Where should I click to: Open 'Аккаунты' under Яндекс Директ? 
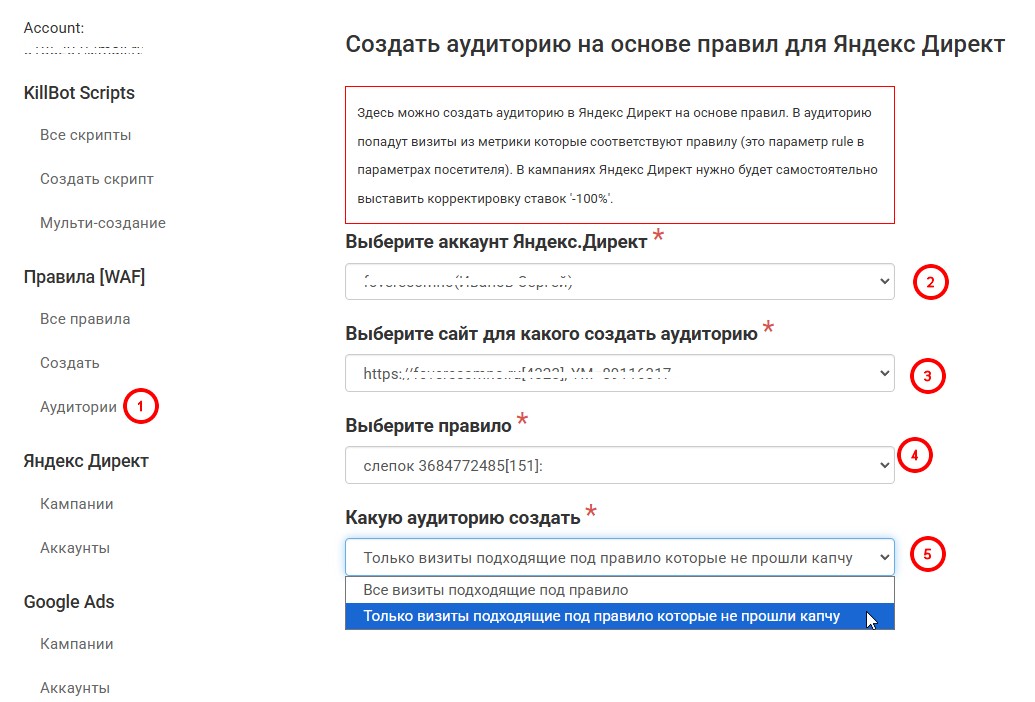coord(75,548)
